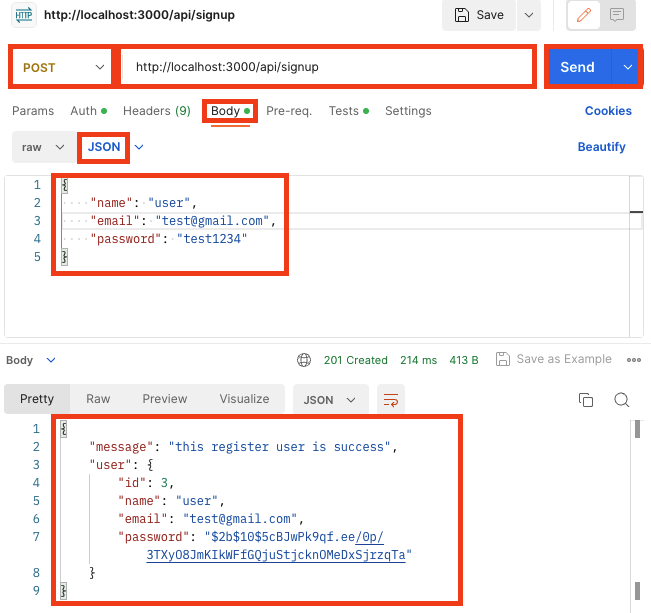
Task: Switch to the Headers (9) tab
Action: [x=157, y=111]
